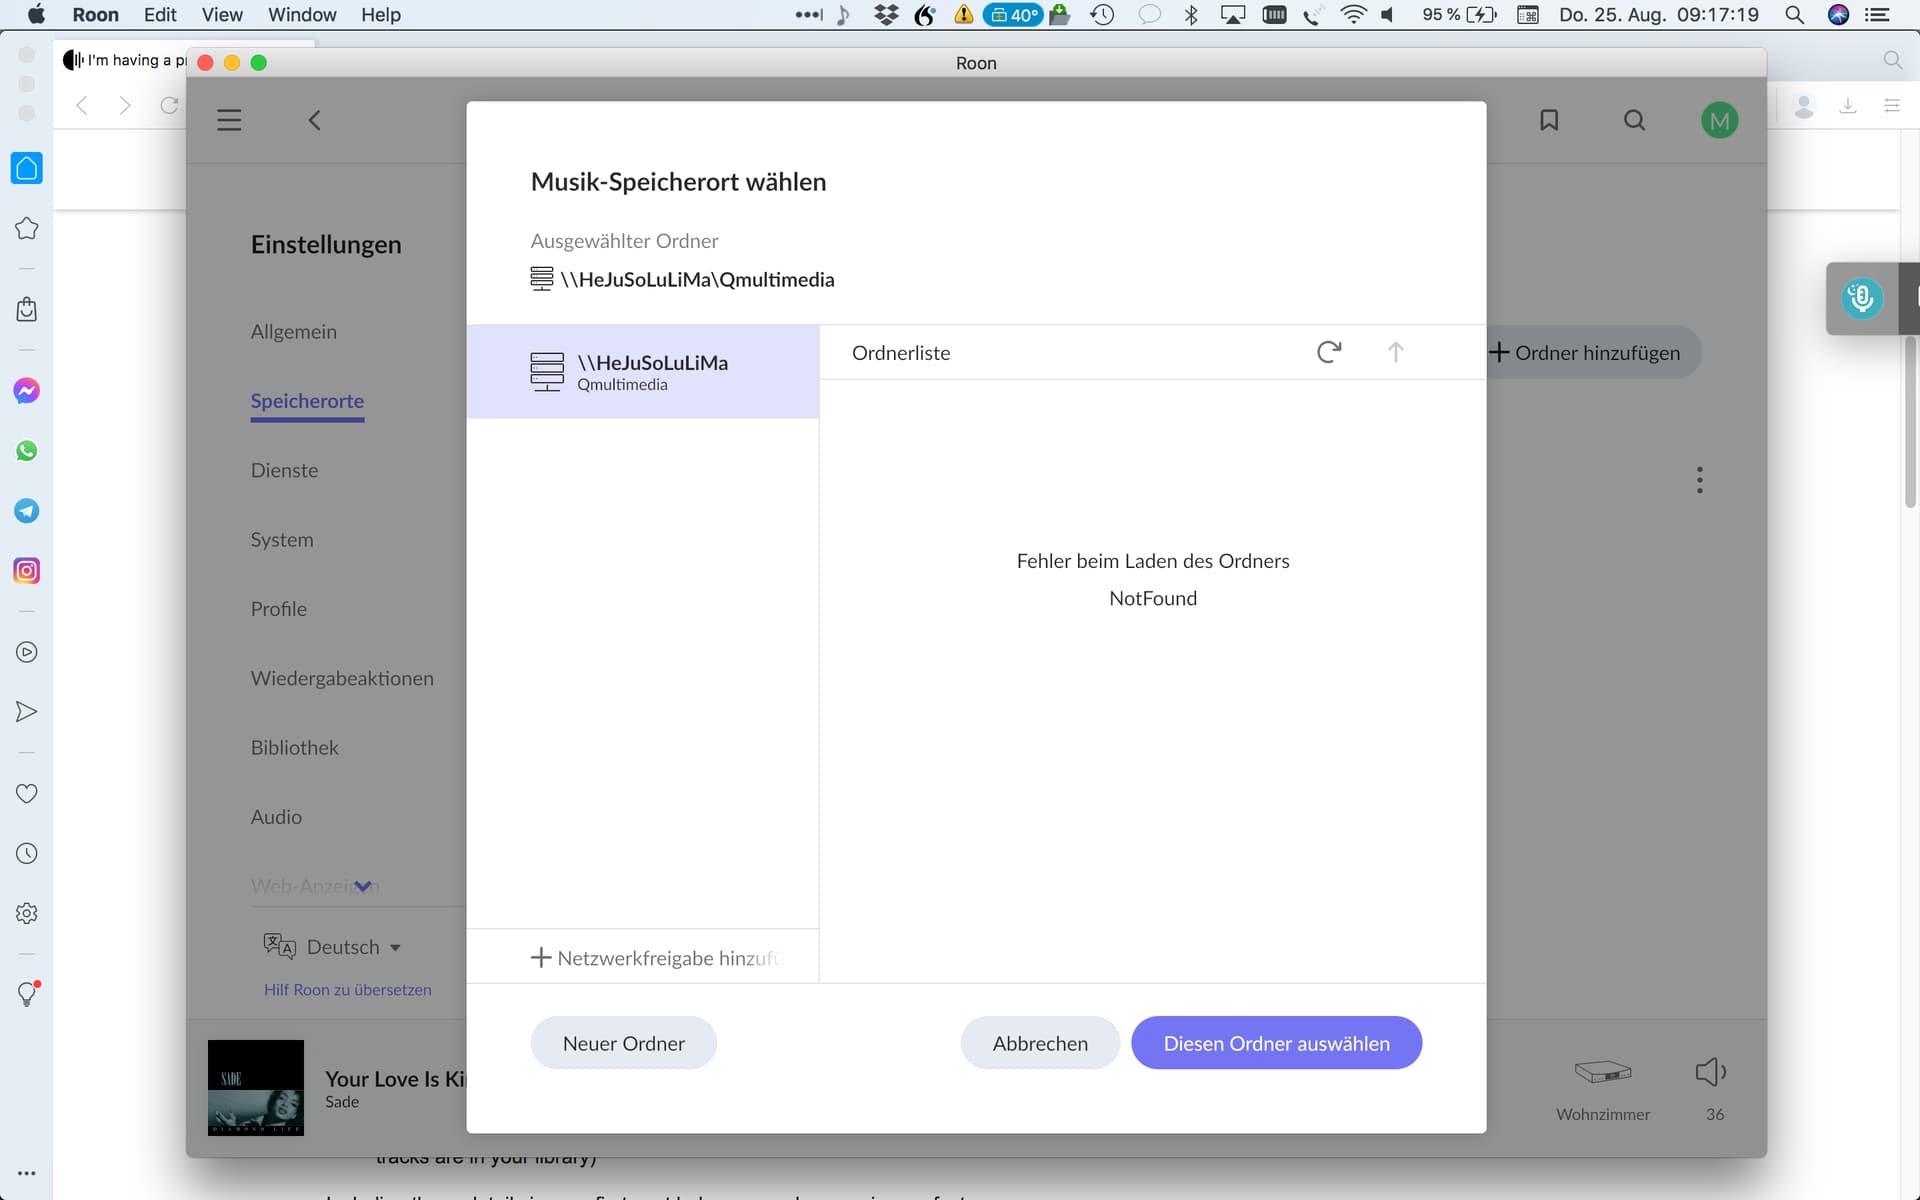Click Abbrechen to cancel dialog
This screenshot has height=1200, width=1920.
tap(1040, 1043)
